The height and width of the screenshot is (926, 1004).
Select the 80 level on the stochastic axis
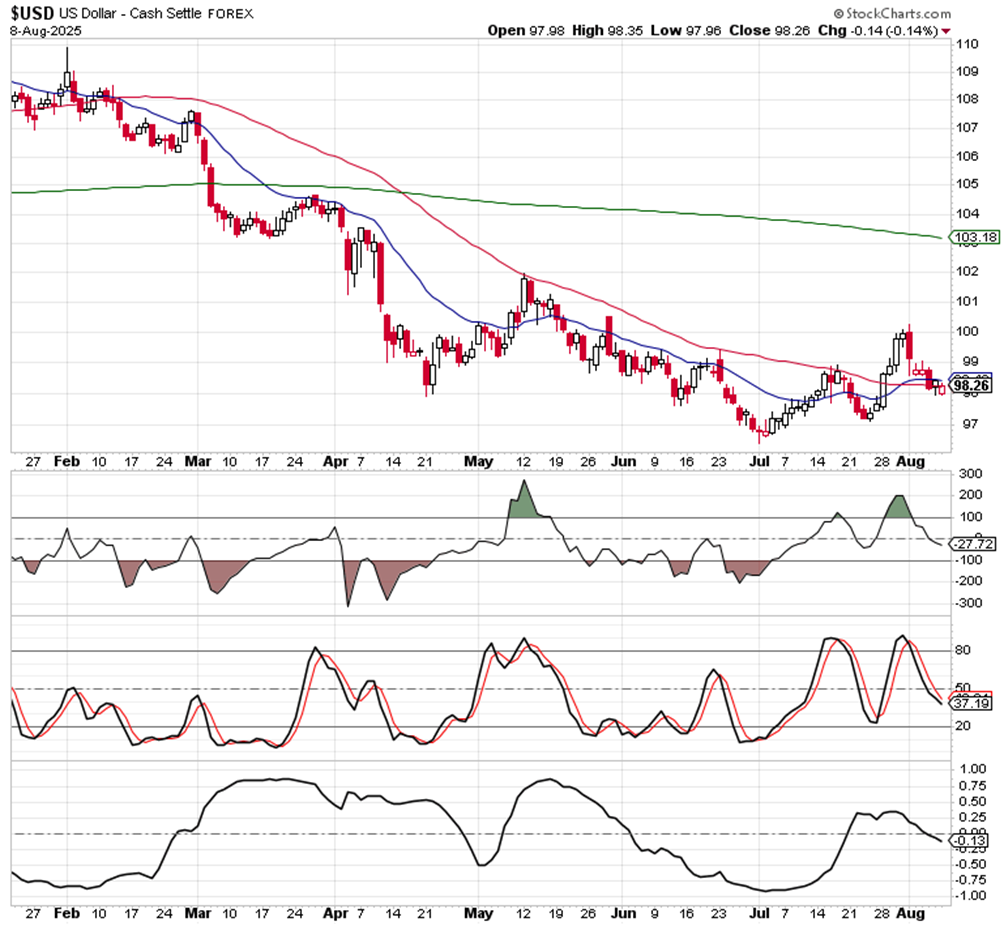pyautogui.click(x=964, y=650)
